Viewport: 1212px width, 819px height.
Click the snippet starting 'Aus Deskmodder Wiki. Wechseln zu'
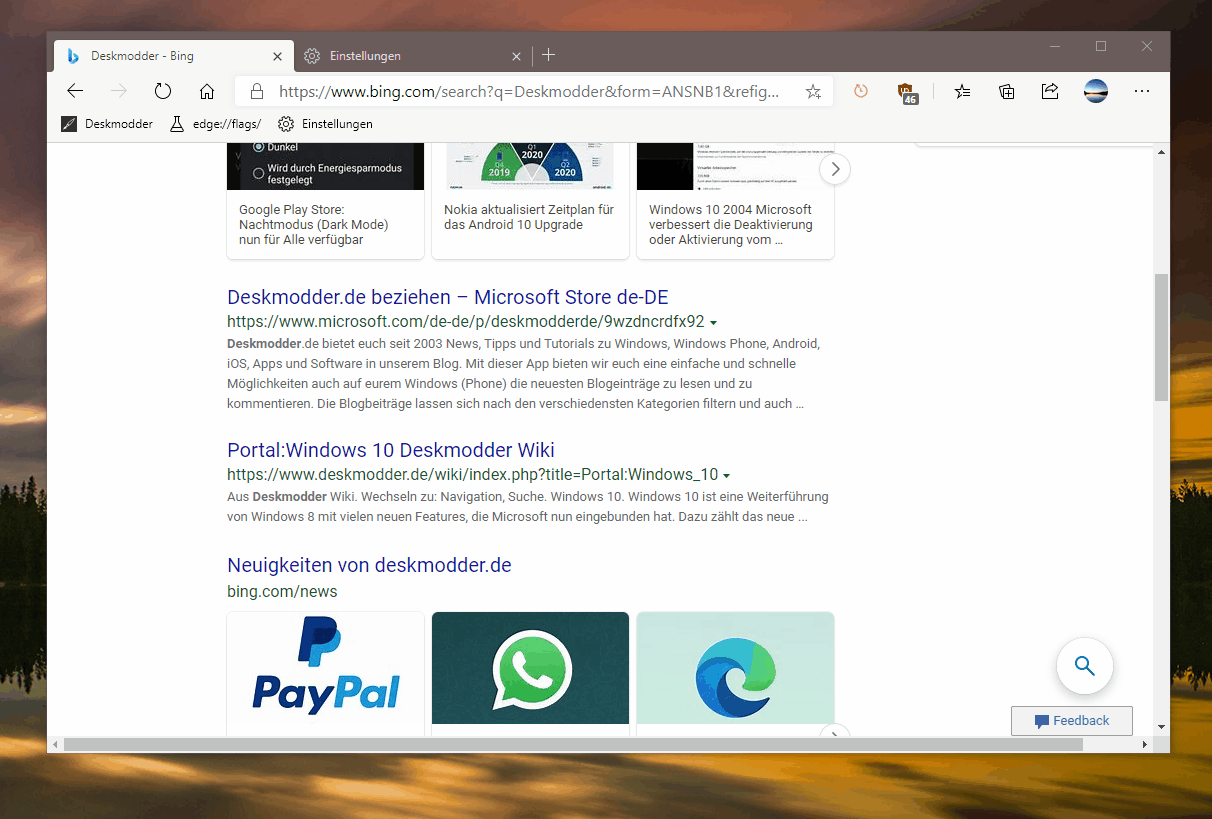(x=528, y=507)
